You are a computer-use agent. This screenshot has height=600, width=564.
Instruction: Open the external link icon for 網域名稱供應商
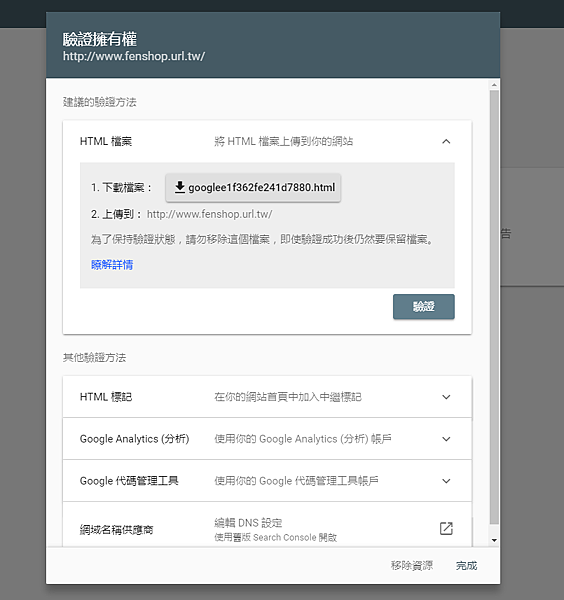coord(446,528)
